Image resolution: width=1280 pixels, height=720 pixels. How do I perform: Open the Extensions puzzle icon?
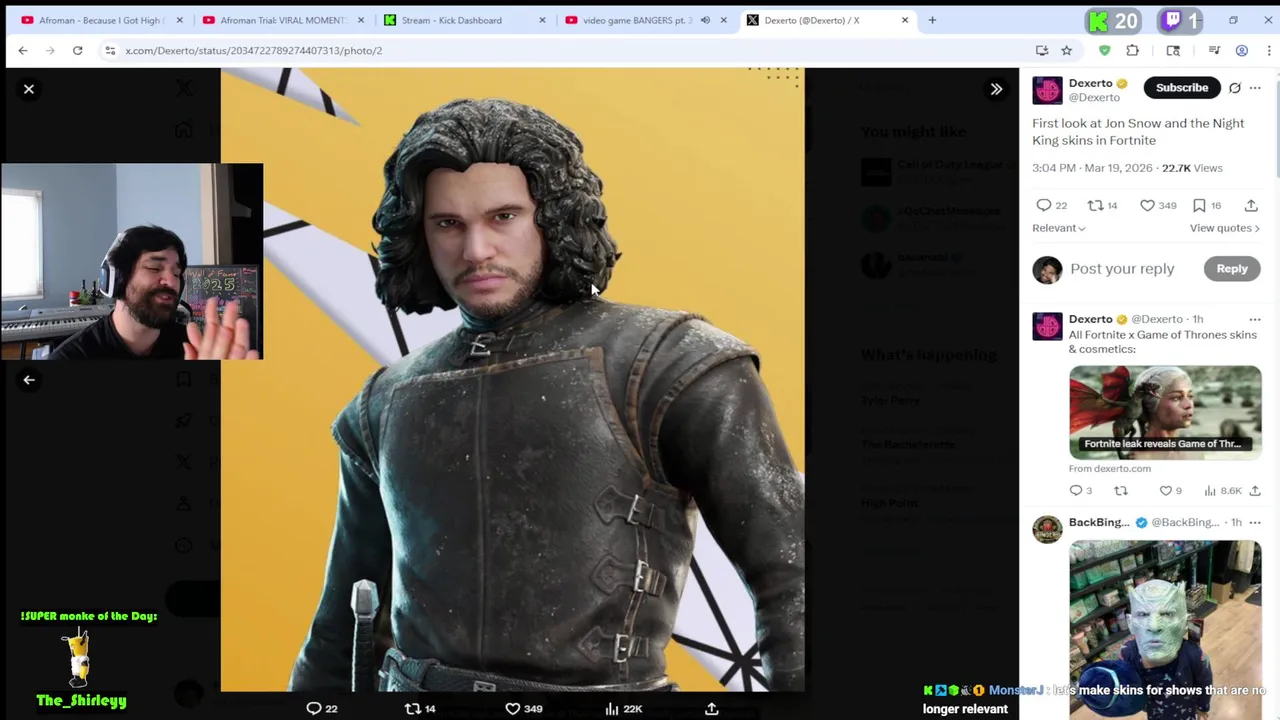tap(1132, 50)
